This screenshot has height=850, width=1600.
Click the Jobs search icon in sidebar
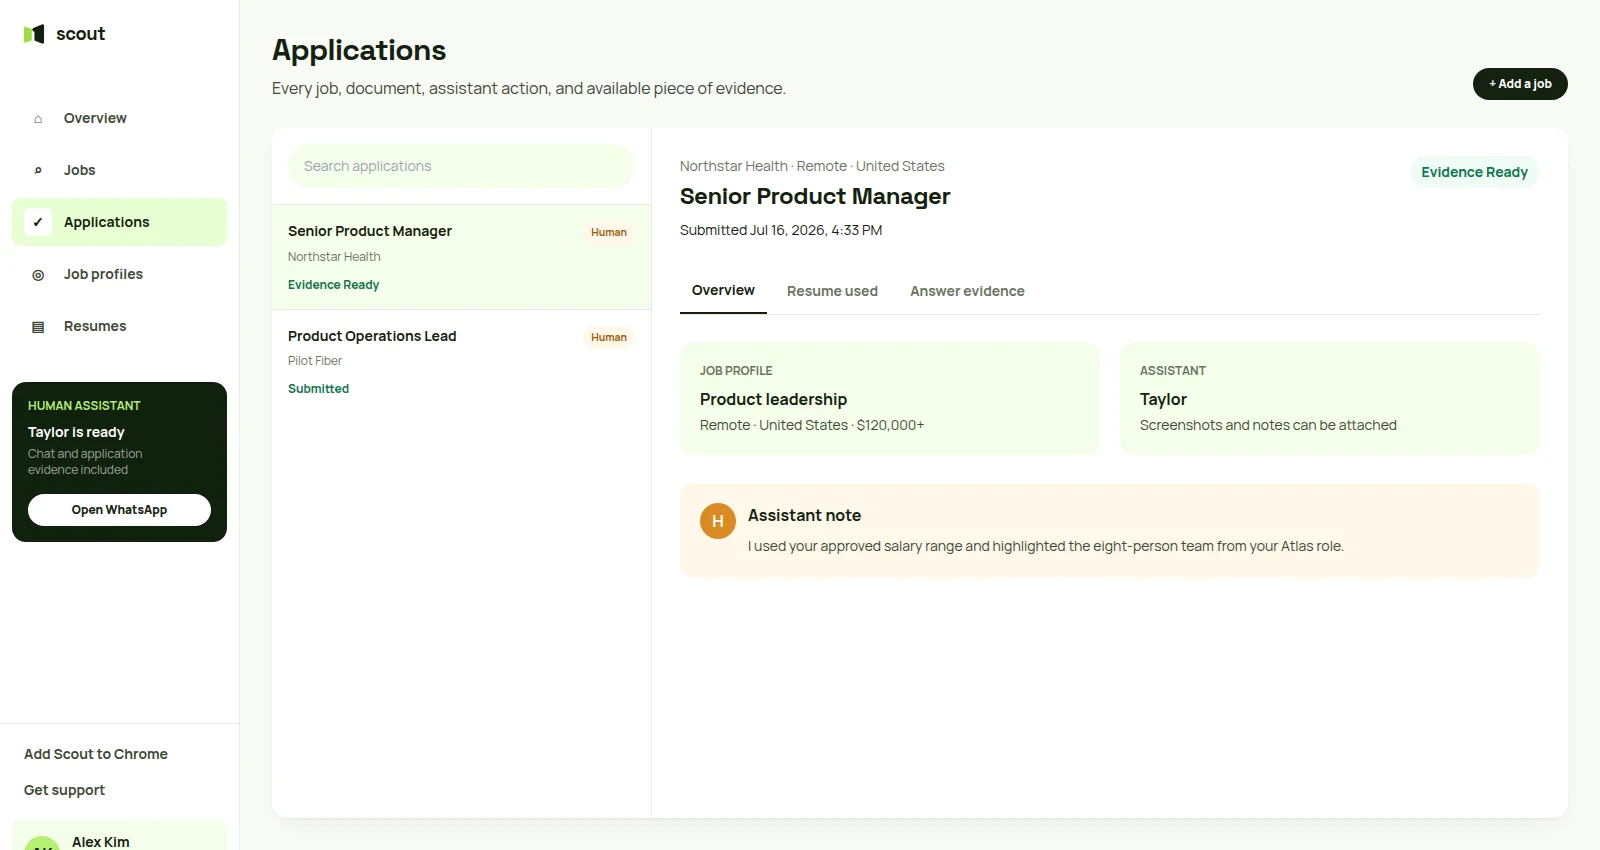tap(38, 171)
